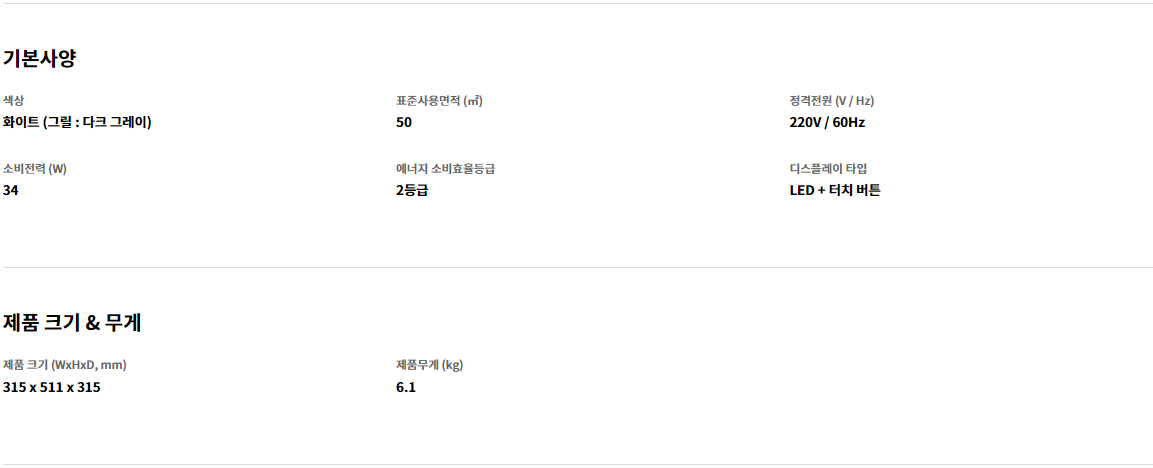The height and width of the screenshot is (468, 1153).
Task: Select the 표준사용면적 (㎡) label
Action: [x=439, y=101]
